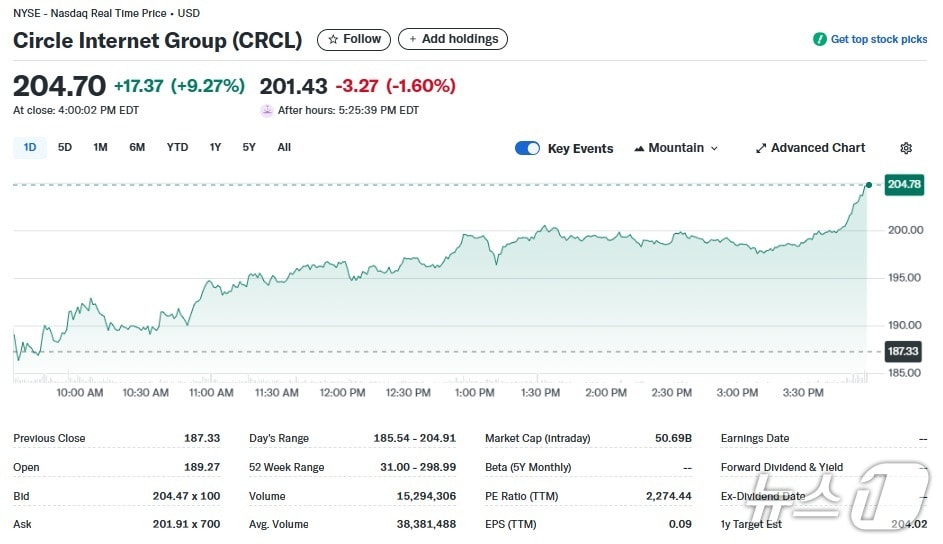943x544 pixels.
Task: Click the Mountain chart type icon
Action: click(x=639, y=148)
